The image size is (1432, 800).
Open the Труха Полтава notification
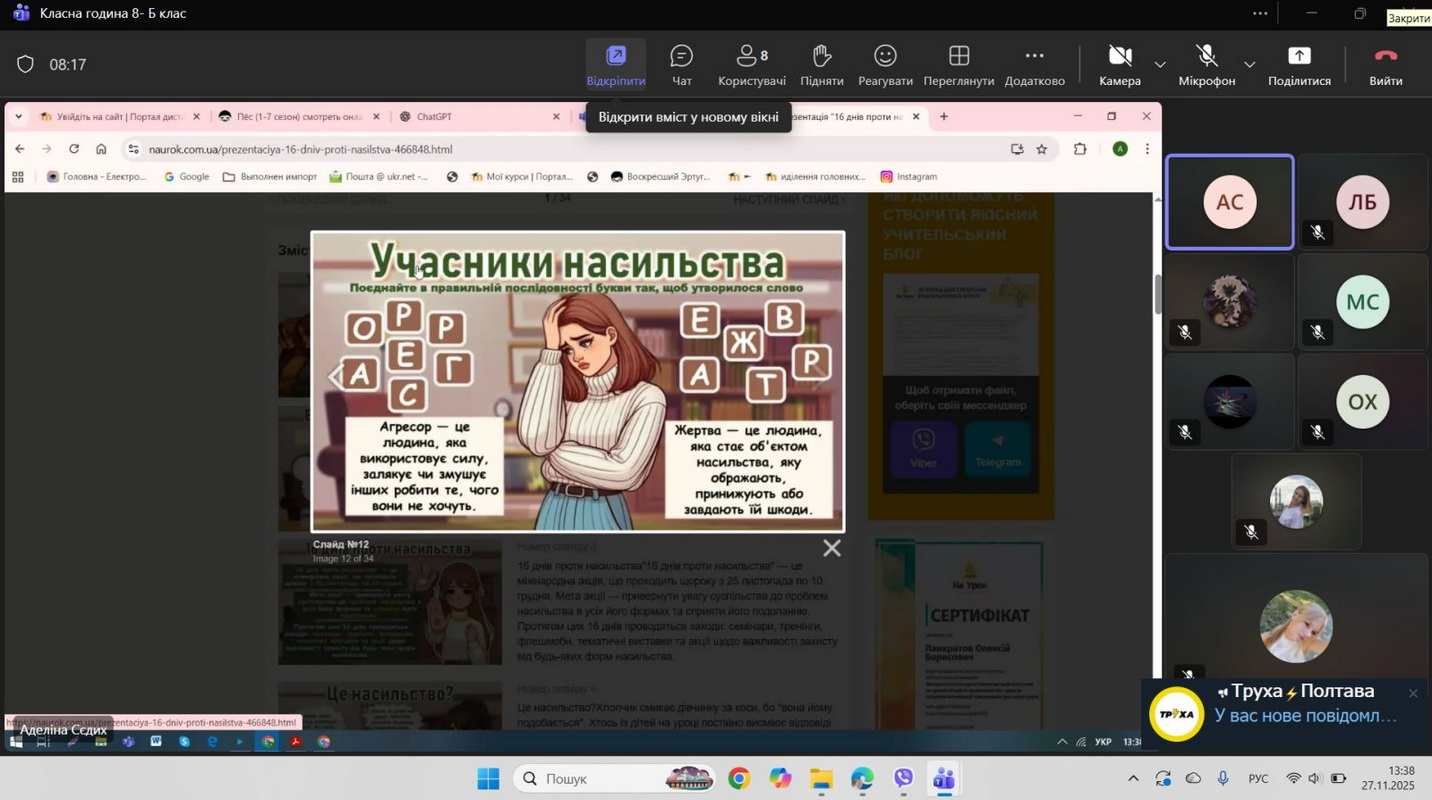click(x=1290, y=705)
